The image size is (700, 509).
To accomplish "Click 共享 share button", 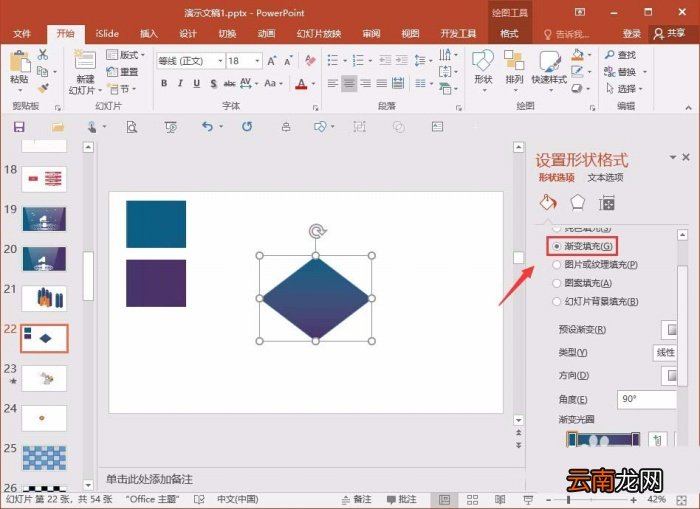I will [x=669, y=33].
